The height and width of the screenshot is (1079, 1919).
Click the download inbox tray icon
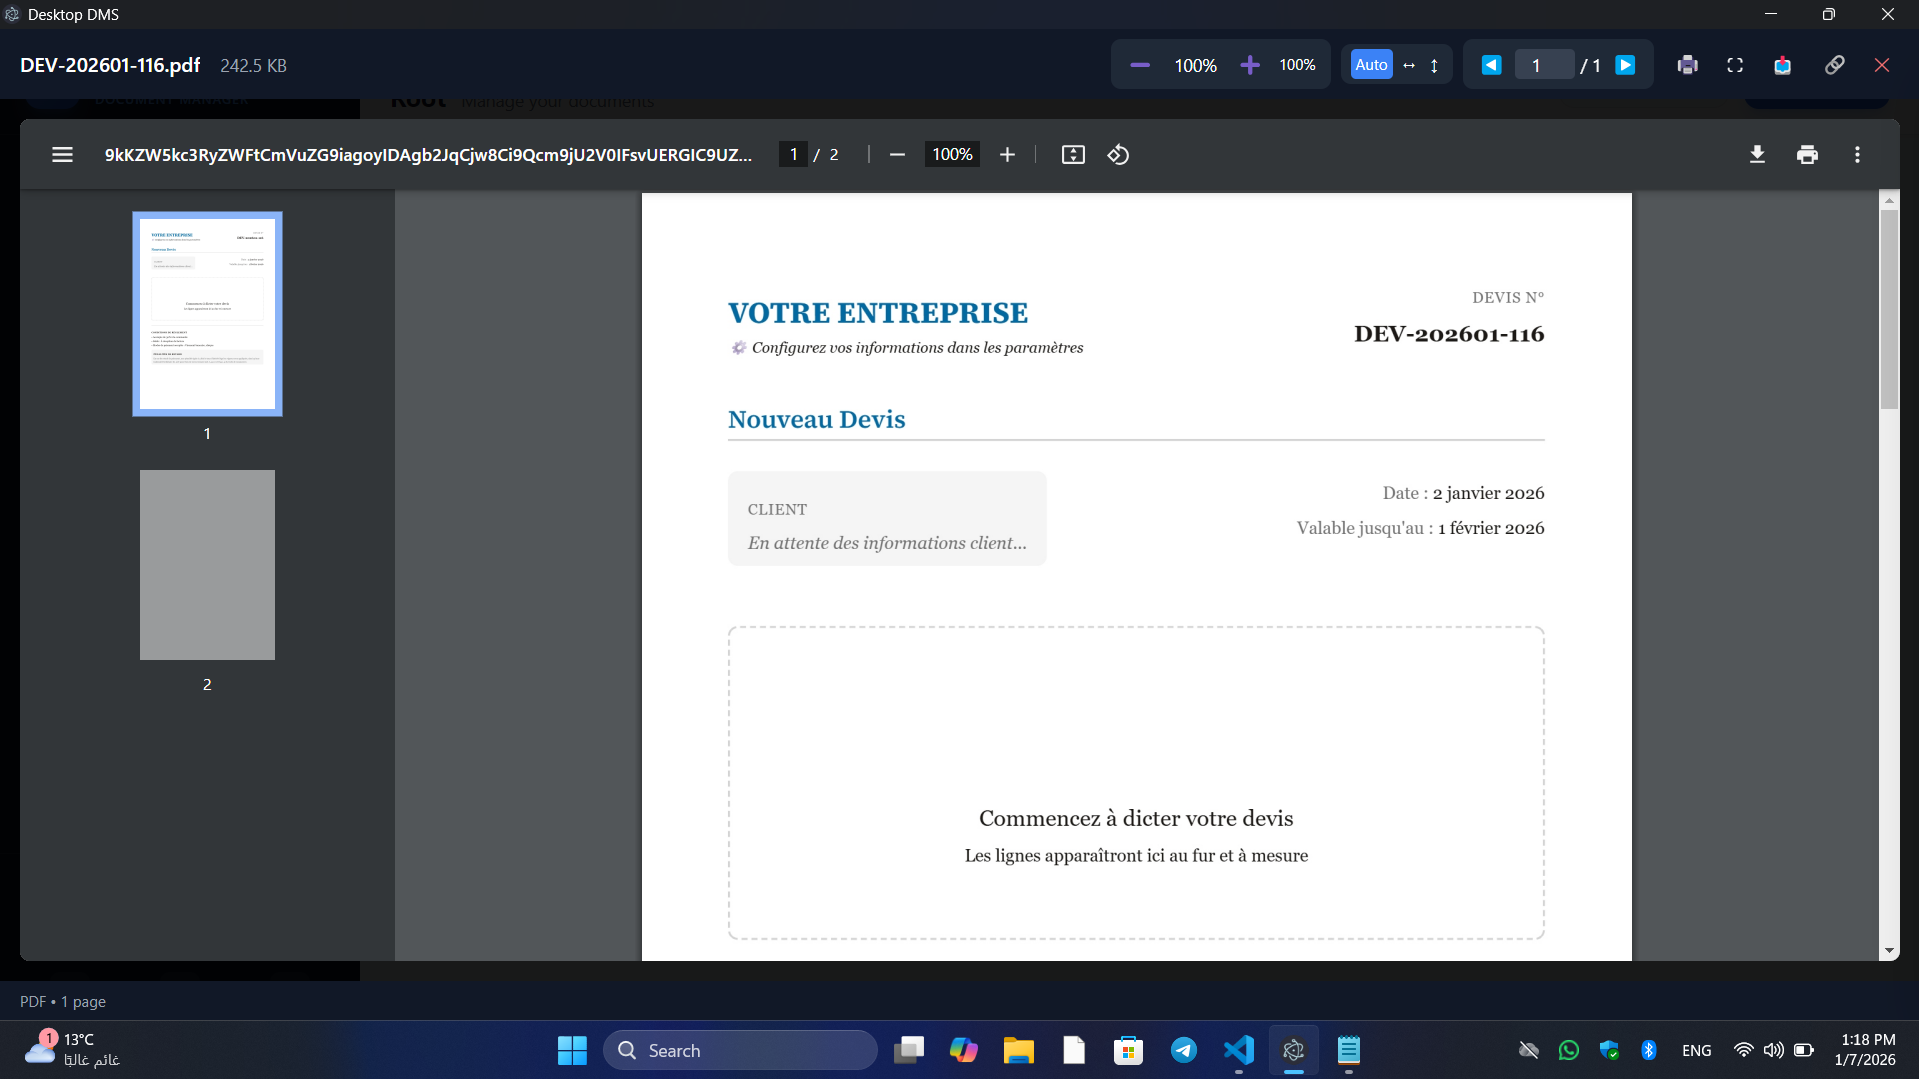pos(1782,65)
